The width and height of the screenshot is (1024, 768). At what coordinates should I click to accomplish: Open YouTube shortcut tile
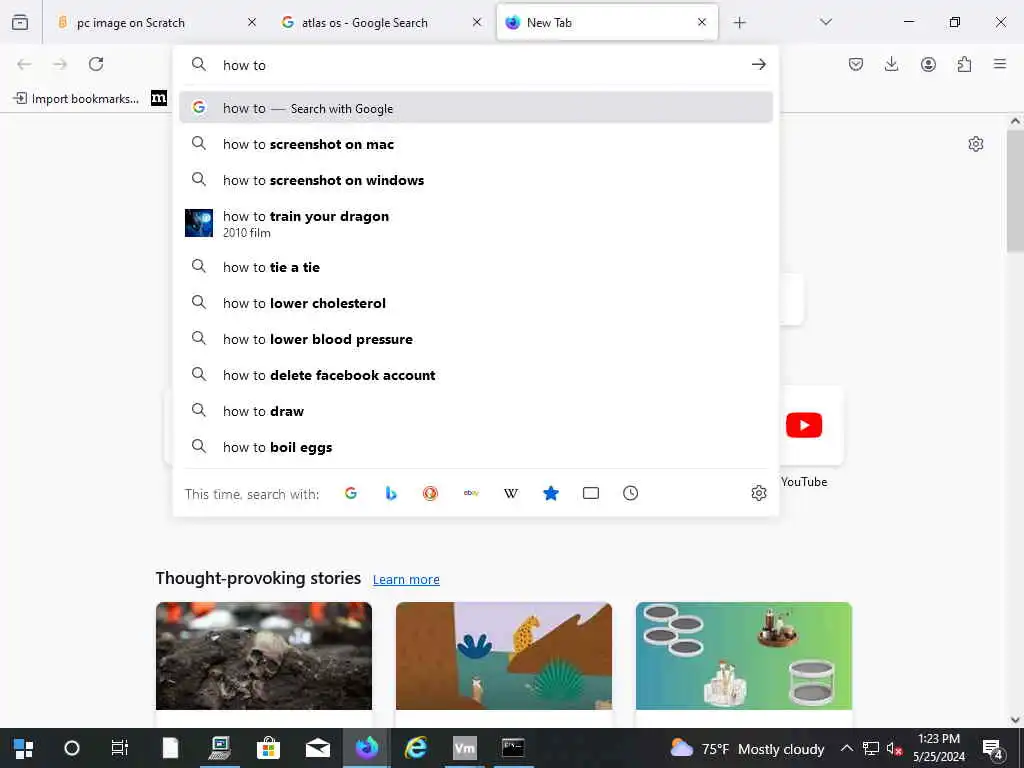tap(804, 425)
